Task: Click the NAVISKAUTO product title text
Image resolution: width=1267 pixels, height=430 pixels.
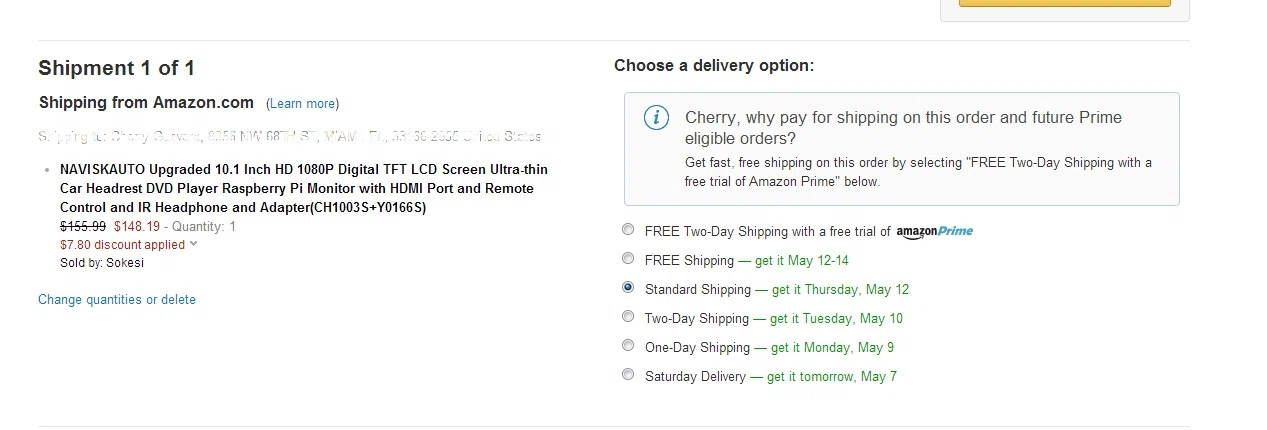Action: [x=303, y=188]
